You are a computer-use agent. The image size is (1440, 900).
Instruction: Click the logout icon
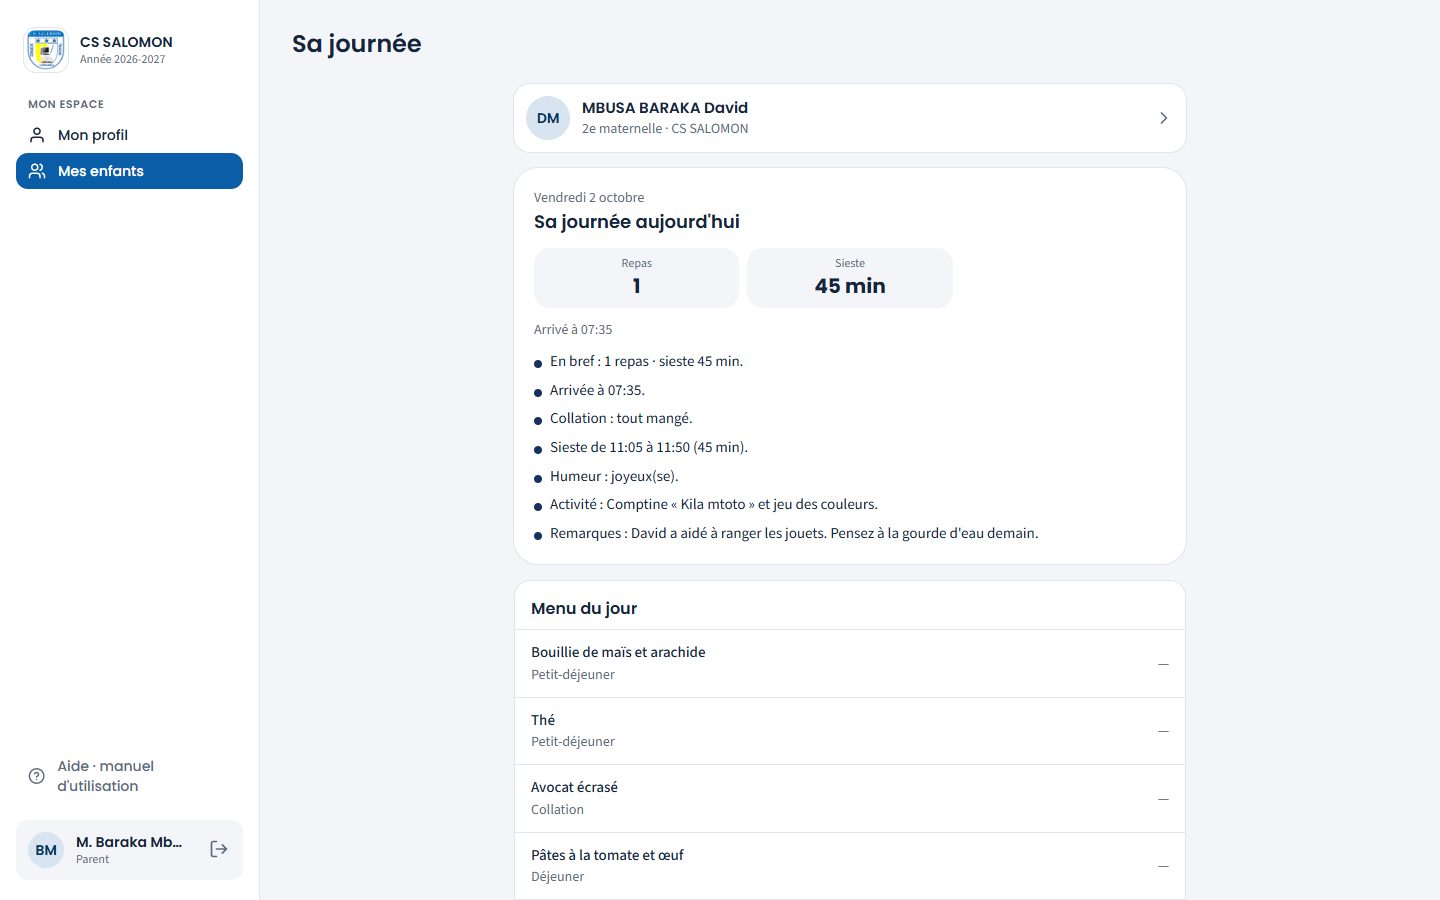(219, 849)
